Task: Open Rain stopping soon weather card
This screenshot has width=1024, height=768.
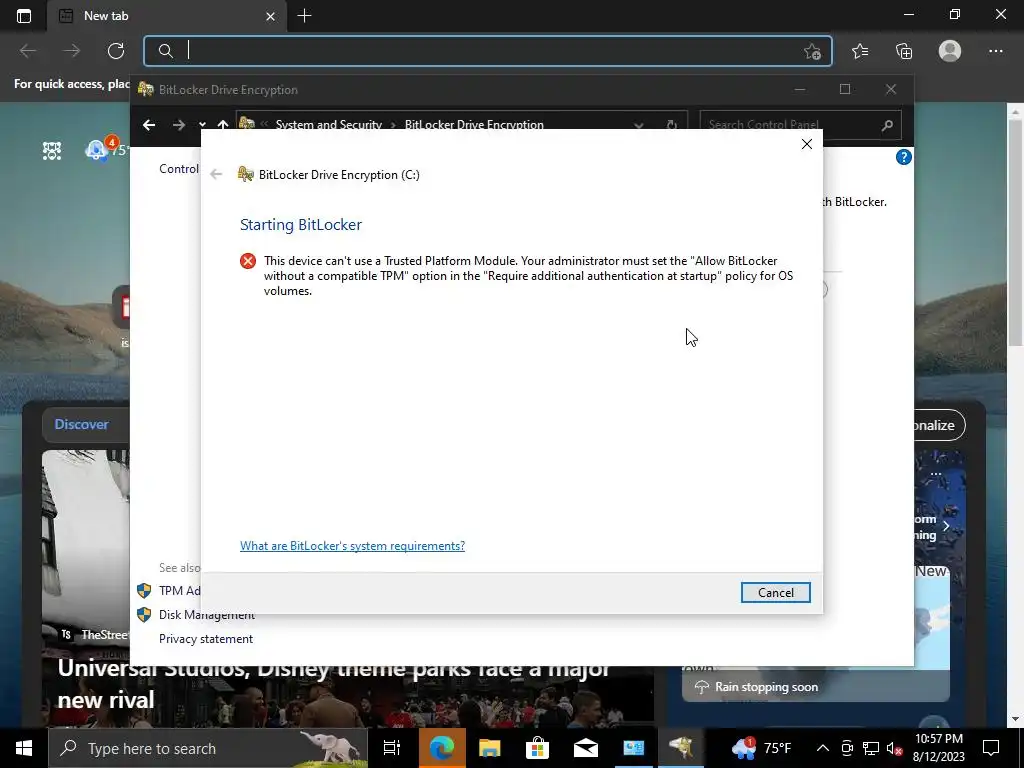Action: click(x=816, y=686)
